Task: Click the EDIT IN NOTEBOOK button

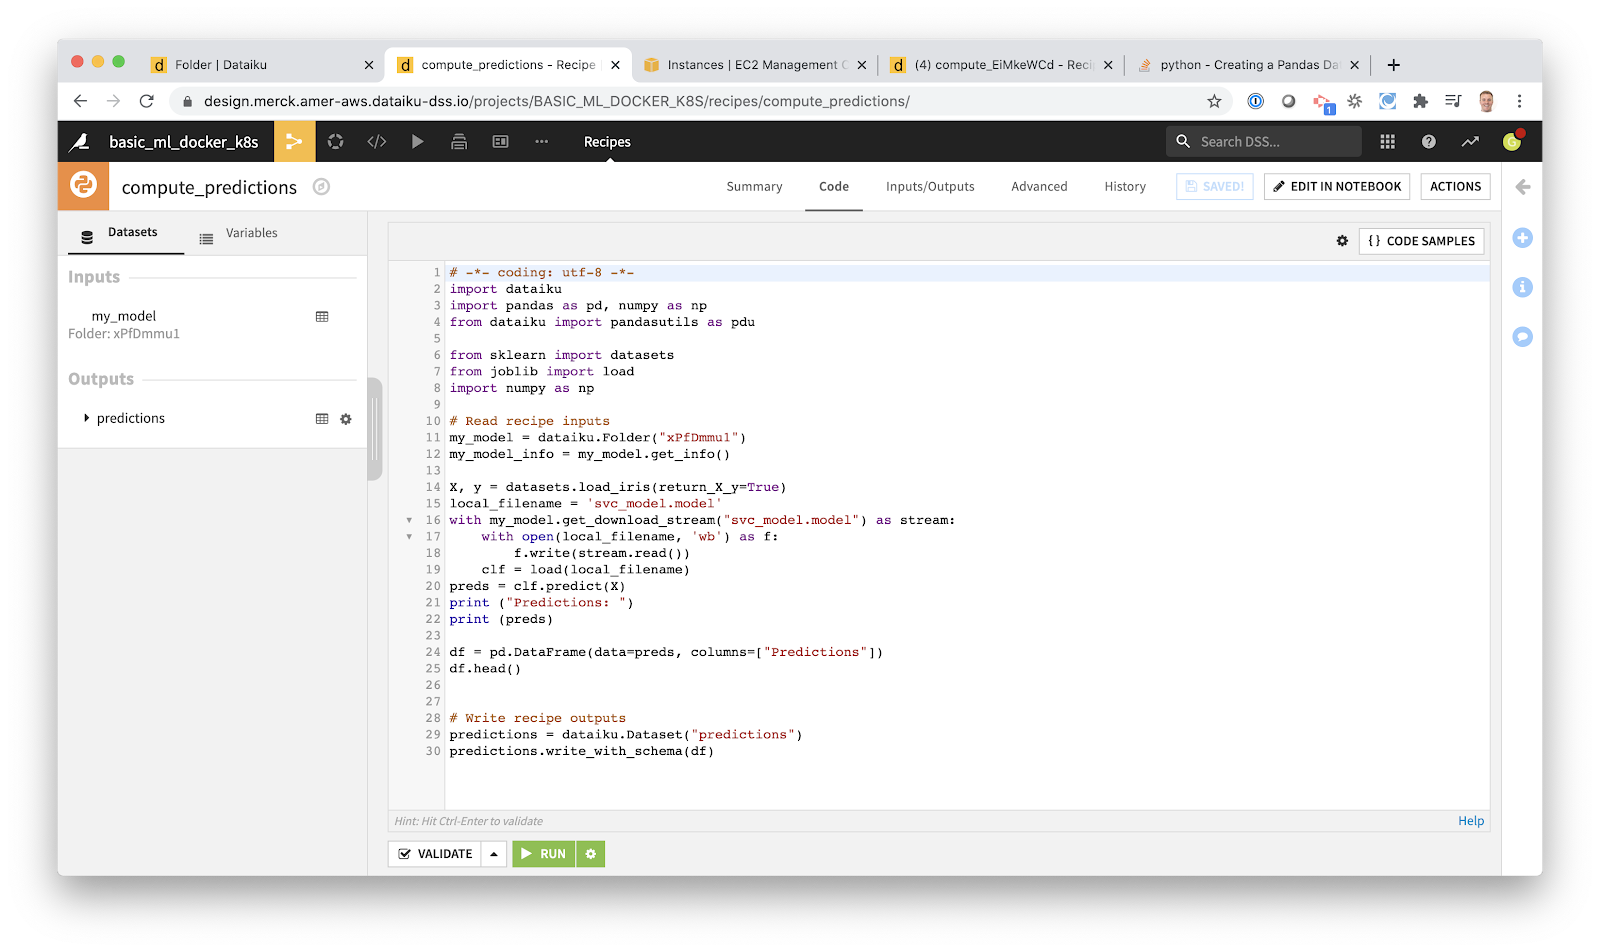Action: (x=1336, y=187)
